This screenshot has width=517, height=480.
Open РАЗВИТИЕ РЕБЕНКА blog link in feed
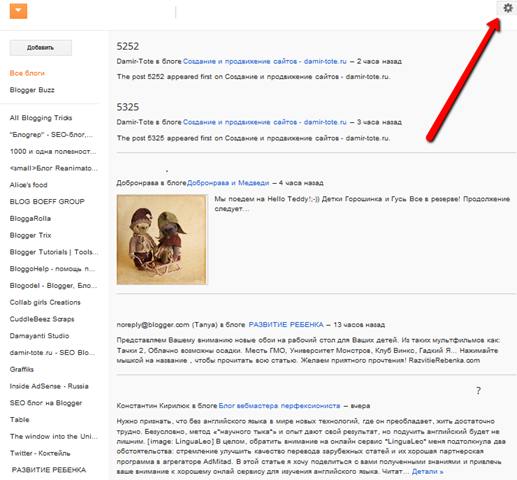286,325
